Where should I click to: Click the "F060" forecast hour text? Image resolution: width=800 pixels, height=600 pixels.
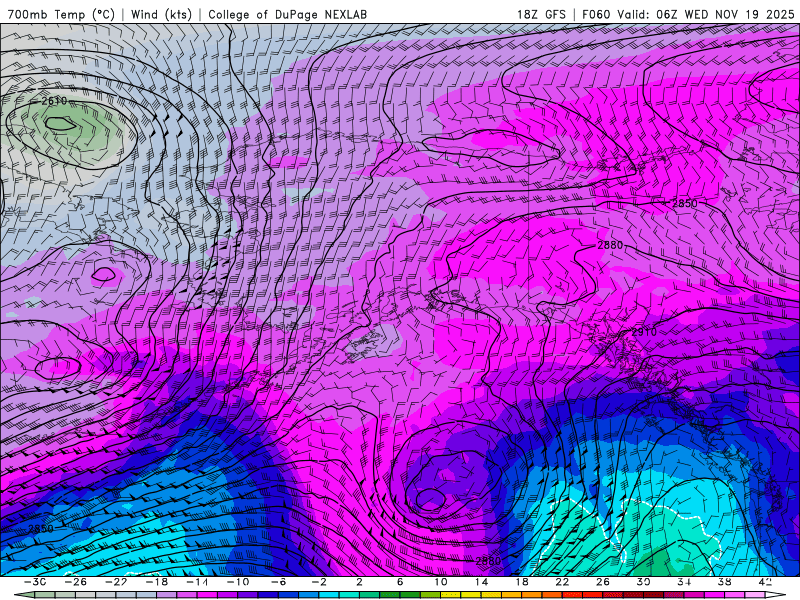tap(596, 14)
